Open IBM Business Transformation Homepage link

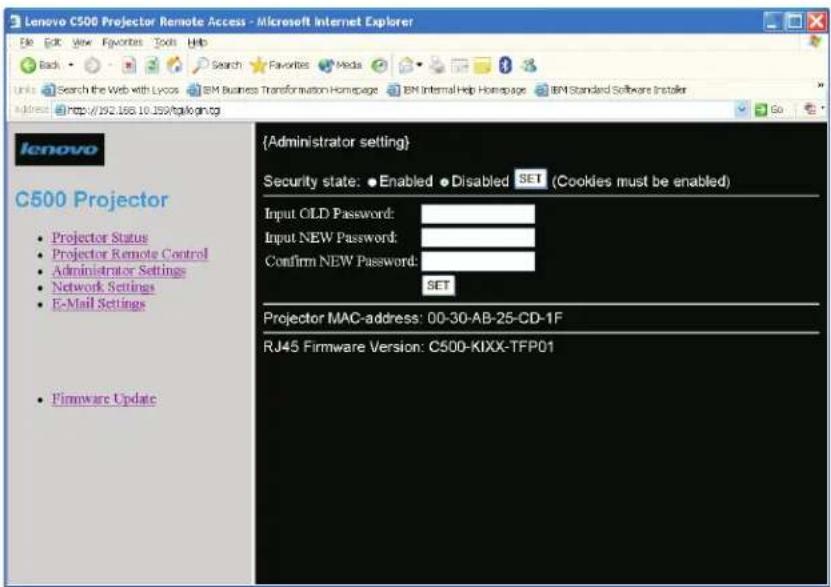284,90
